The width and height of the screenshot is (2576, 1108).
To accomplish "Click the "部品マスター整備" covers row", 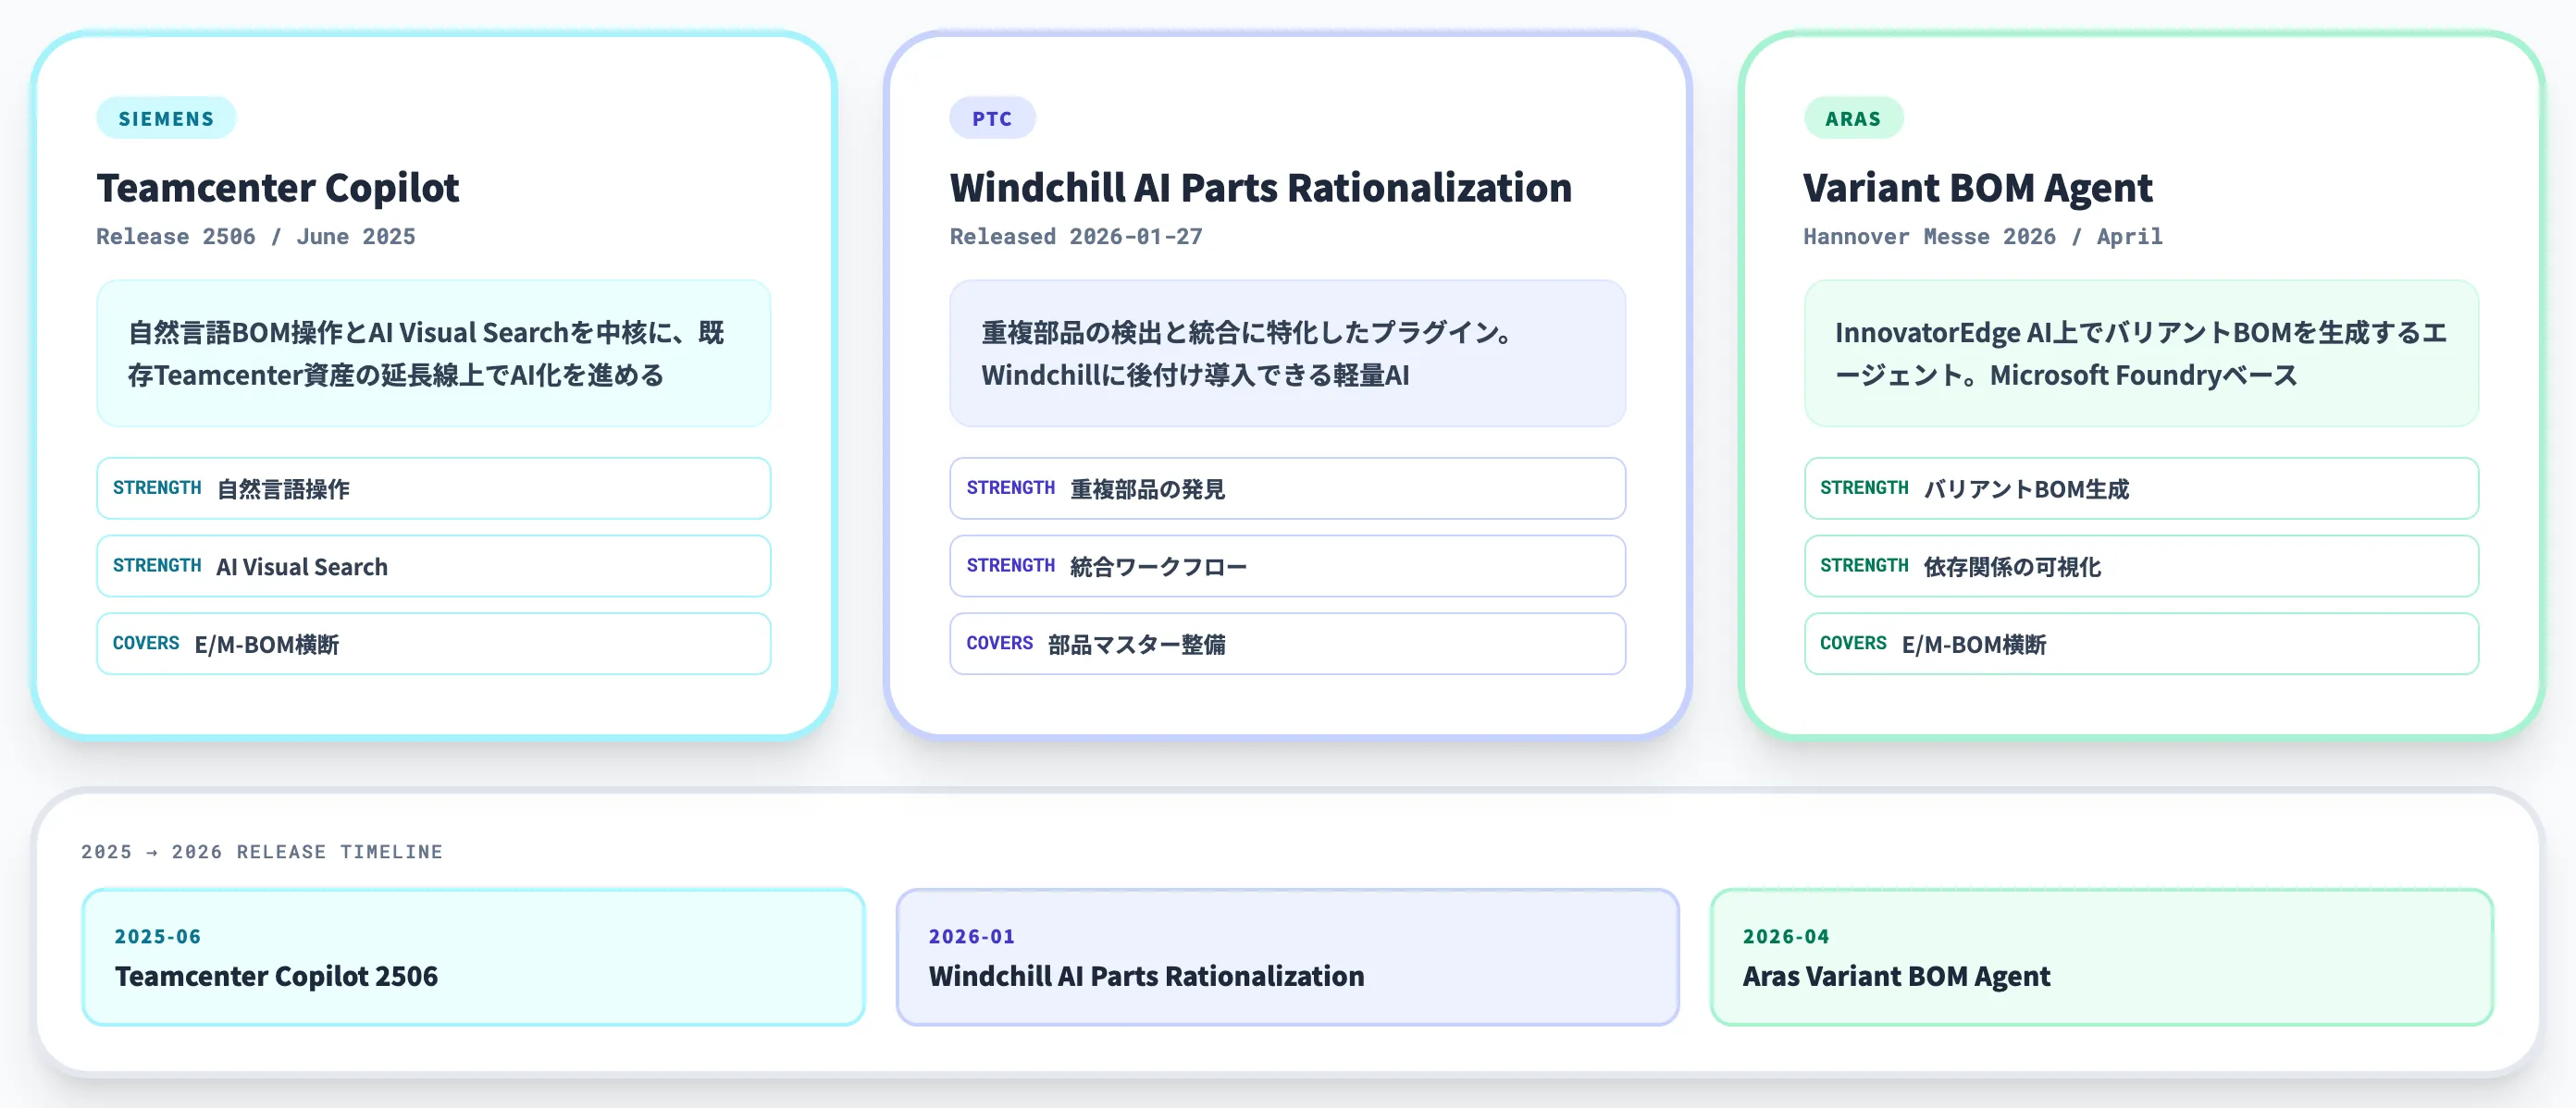I will 1287,644.
